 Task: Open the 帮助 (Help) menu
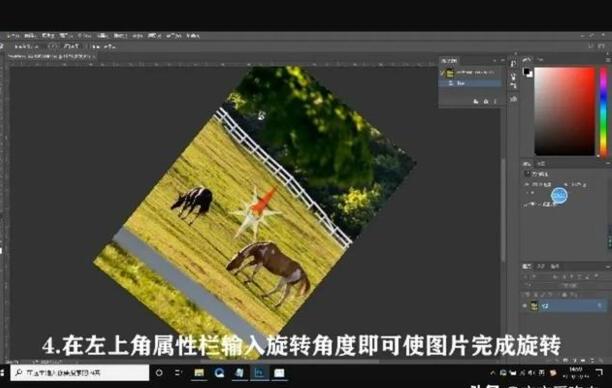[192, 36]
